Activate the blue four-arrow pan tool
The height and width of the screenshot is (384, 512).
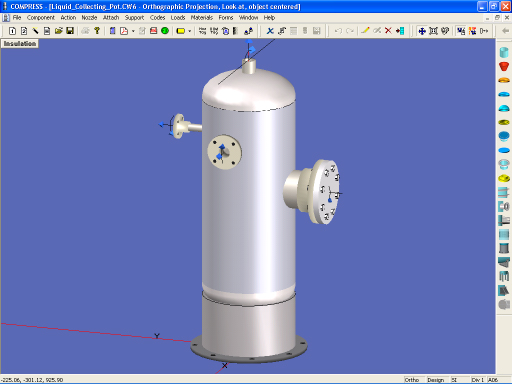(422, 31)
